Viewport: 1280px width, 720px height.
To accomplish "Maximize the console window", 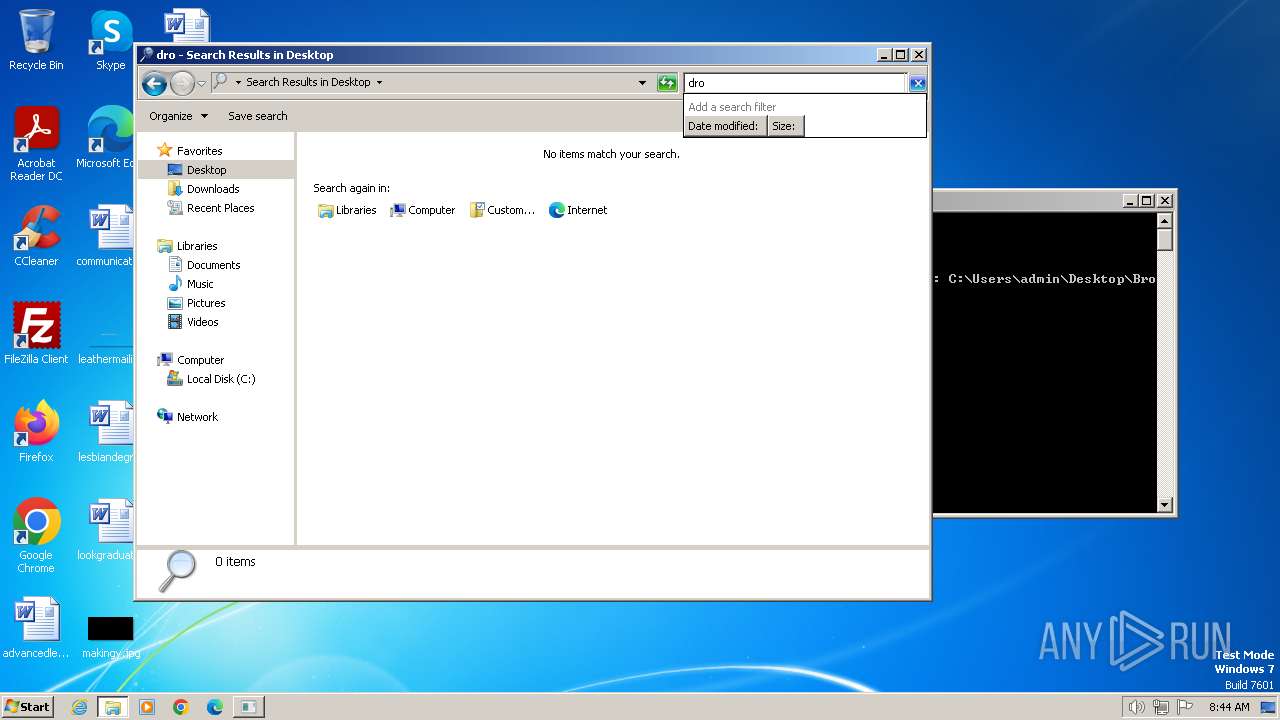I will coord(1147,200).
